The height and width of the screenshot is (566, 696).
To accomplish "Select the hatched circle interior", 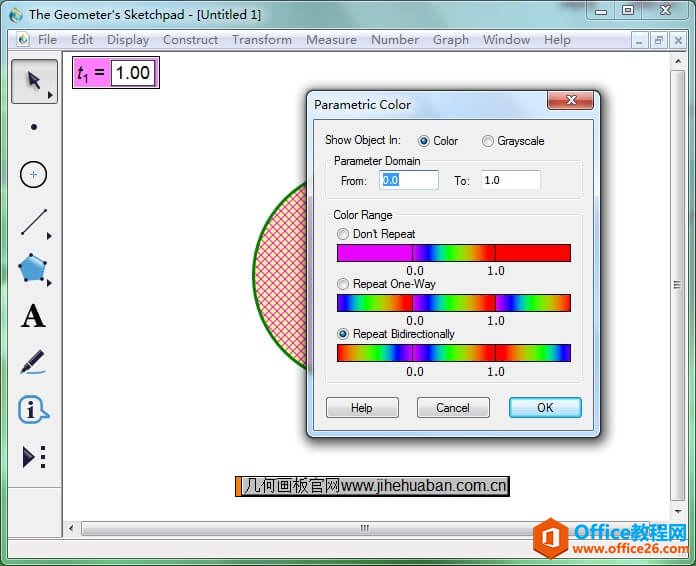I will pos(283,274).
